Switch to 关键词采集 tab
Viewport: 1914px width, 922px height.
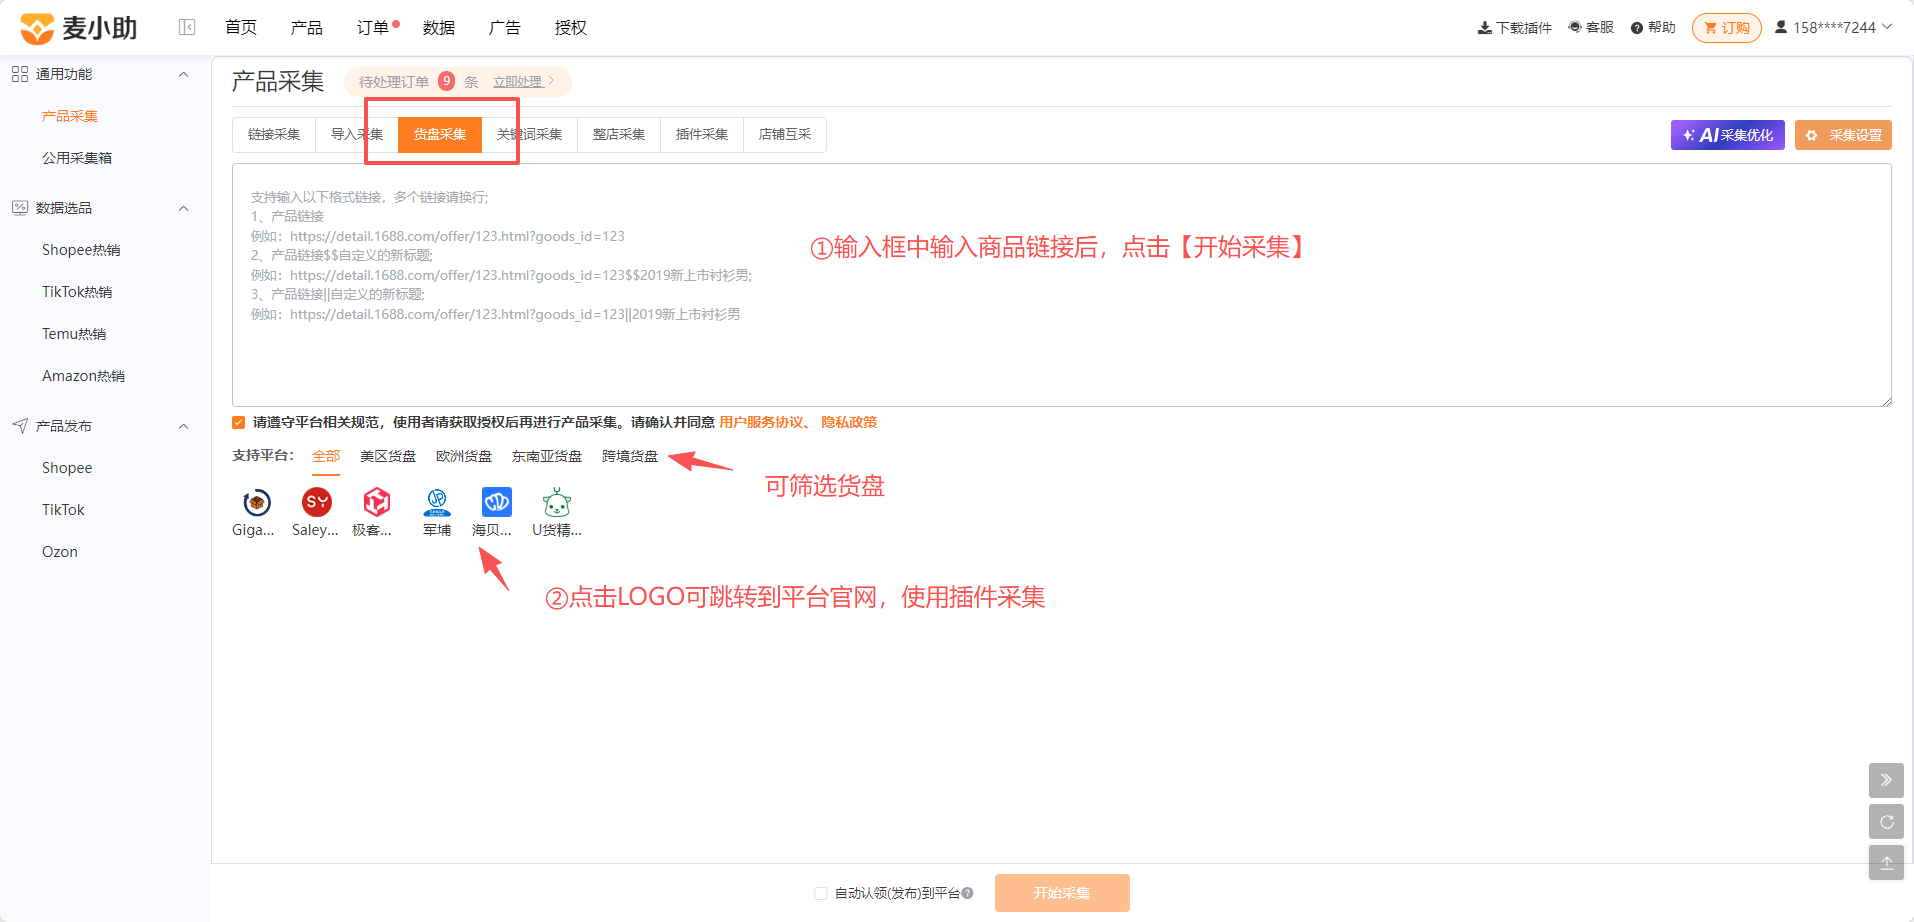pos(529,135)
